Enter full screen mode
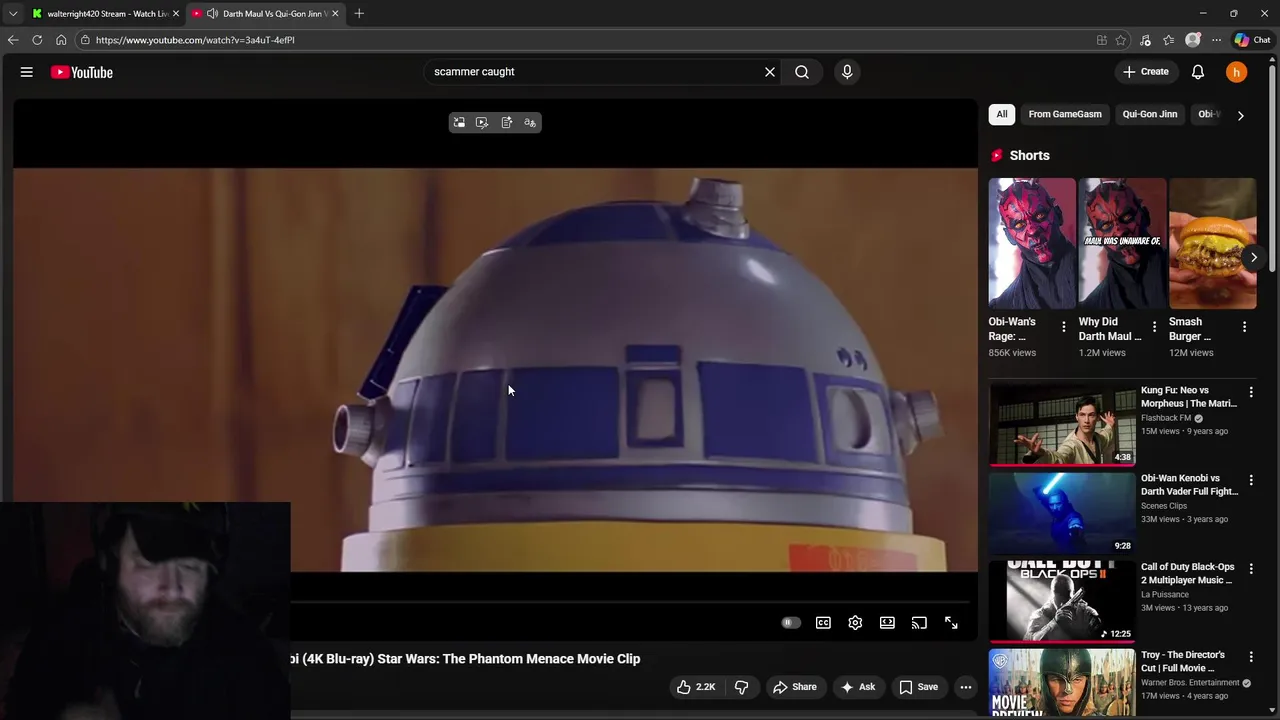This screenshot has height=720, width=1280. click(951, 623)
